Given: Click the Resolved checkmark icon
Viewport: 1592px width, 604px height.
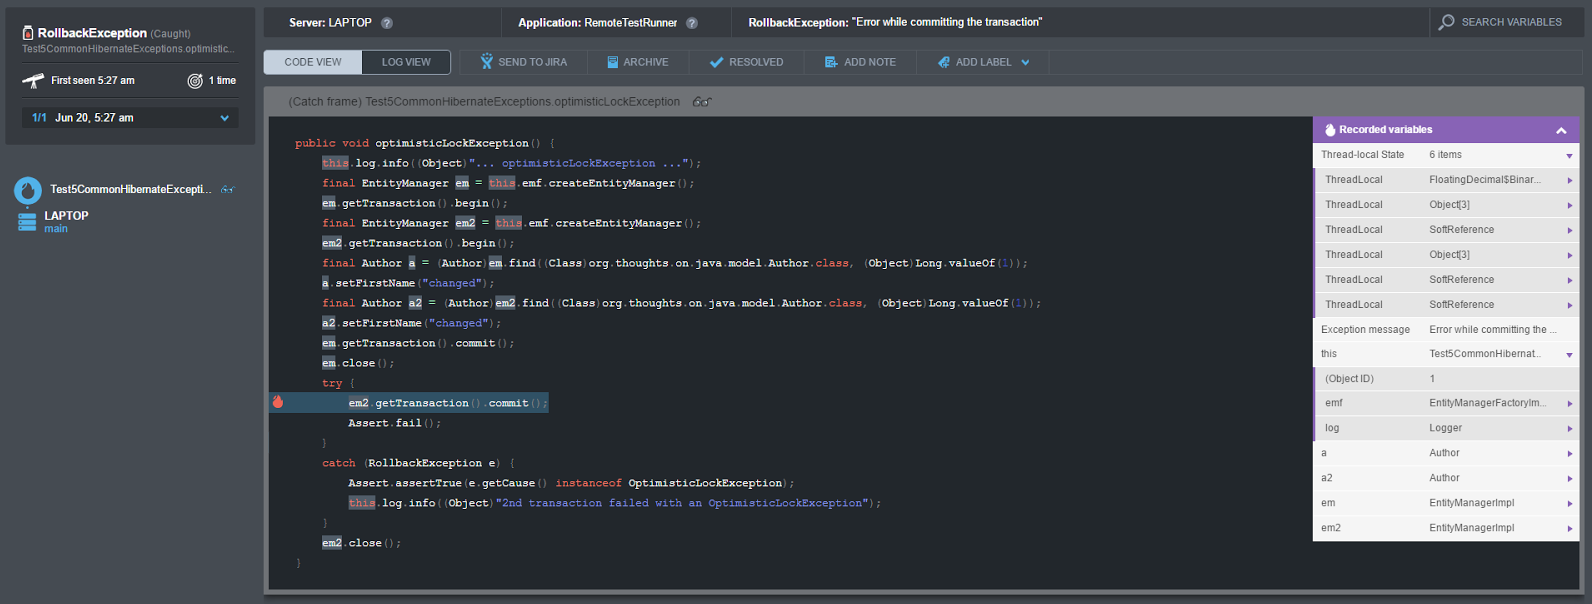Looking at the screenshot, I should (x=716, y=62).
